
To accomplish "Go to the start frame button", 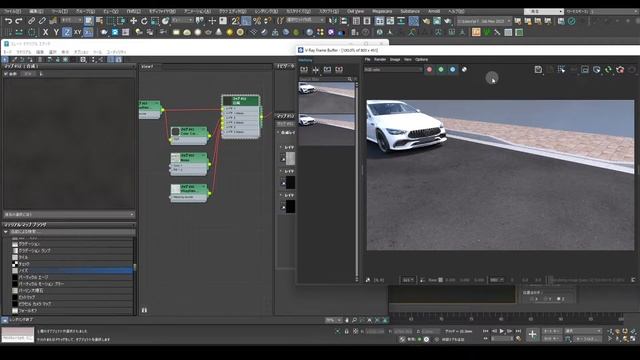I will pyautogui.click(x=486, y=331).
